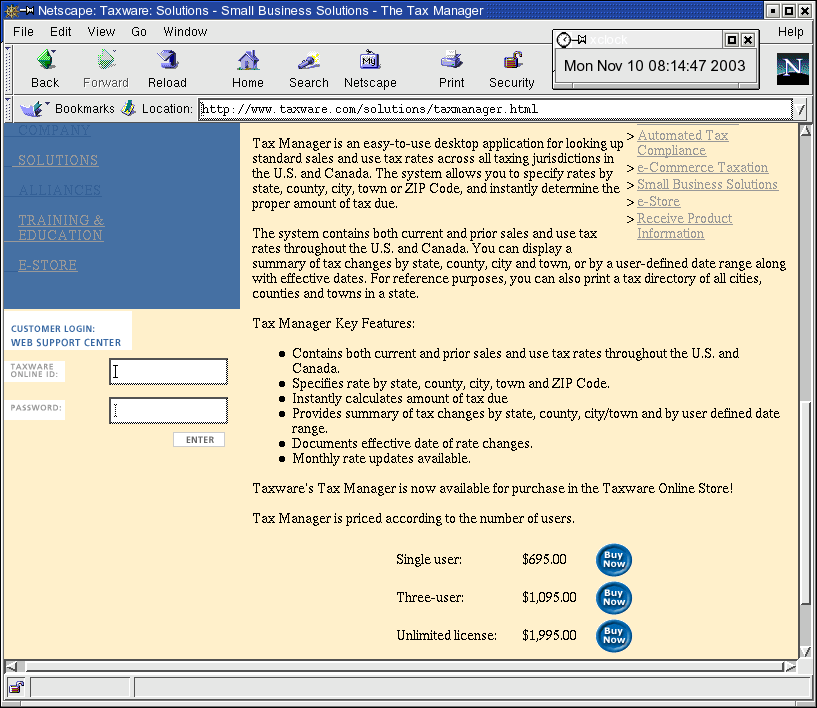Viewport: 817px width, 708px height.
Task: Open Small Business Solutions link
Action: pos(707,184)
